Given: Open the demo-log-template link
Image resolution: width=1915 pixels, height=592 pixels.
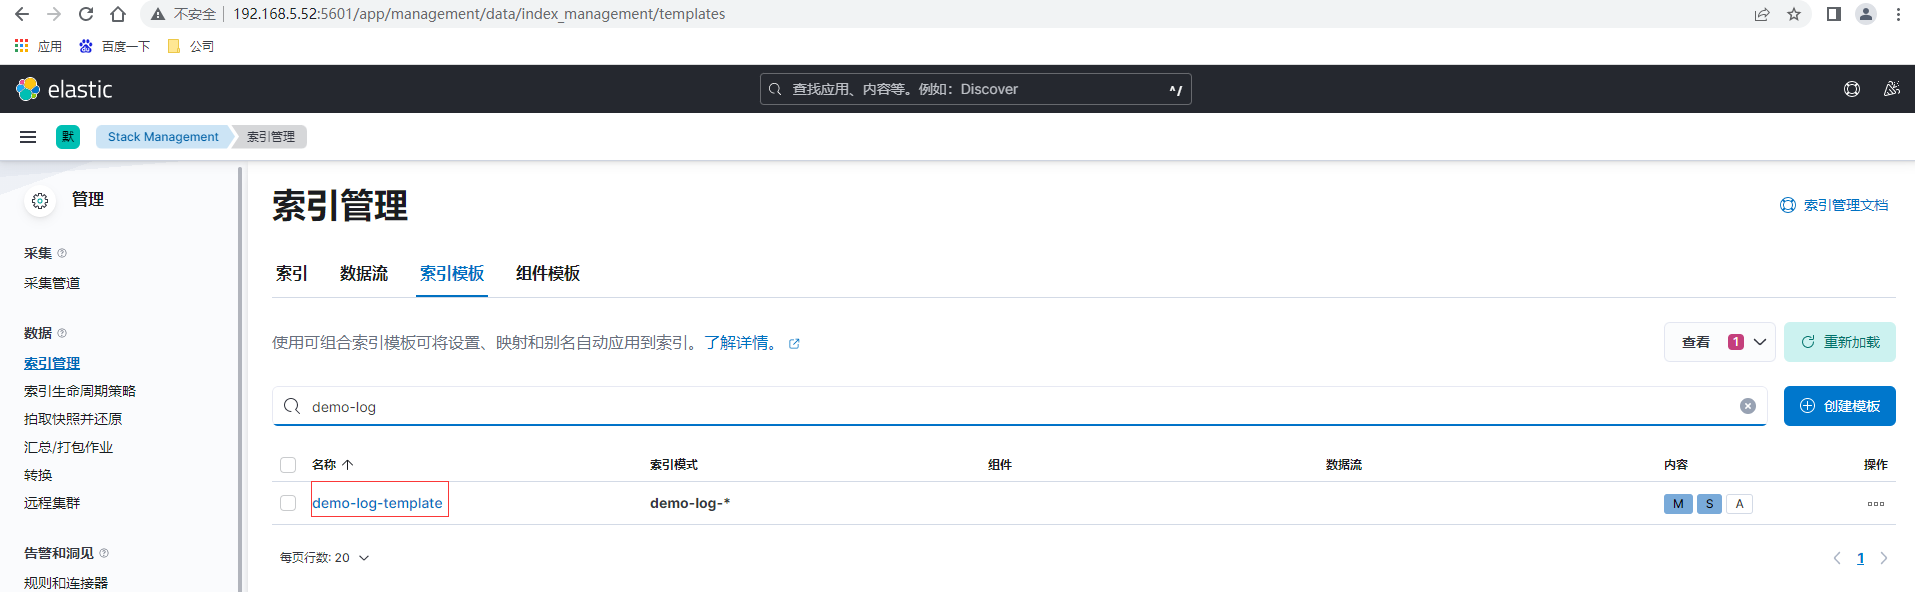Looking at the screenshot, I should [377, 503].
